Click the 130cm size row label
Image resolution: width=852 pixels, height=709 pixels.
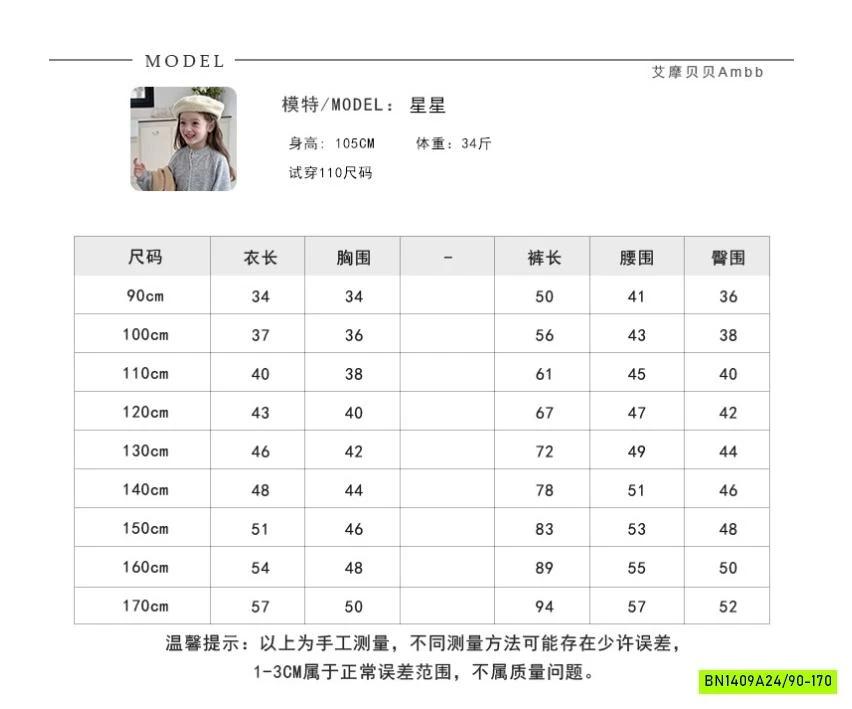[145, 451]
